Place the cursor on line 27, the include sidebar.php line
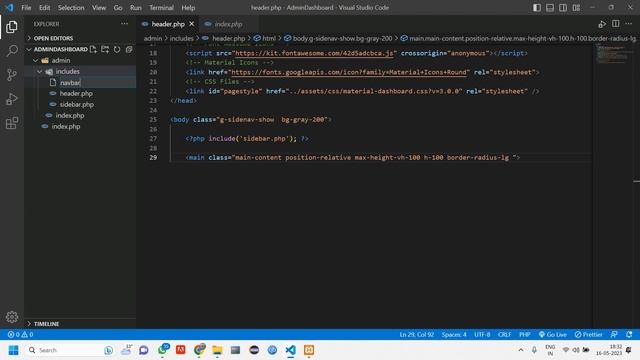The image size is (640, 360). (x=247, y=139)
